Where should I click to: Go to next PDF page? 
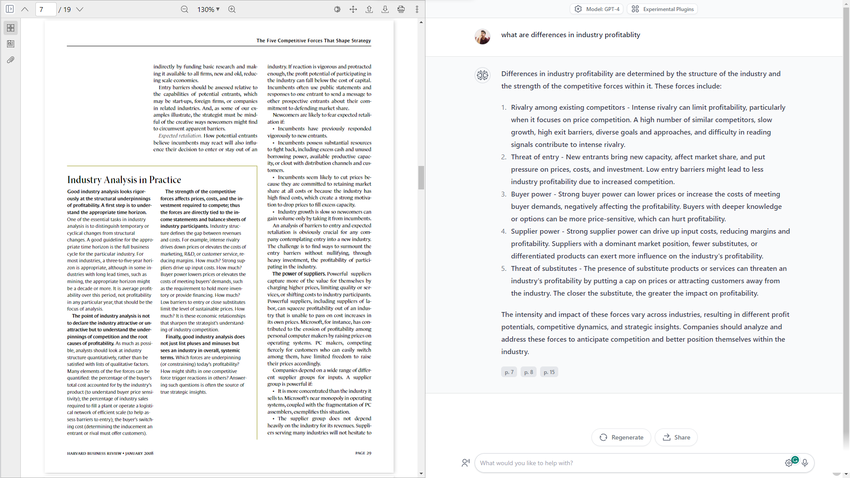click(x=80, y=9)
